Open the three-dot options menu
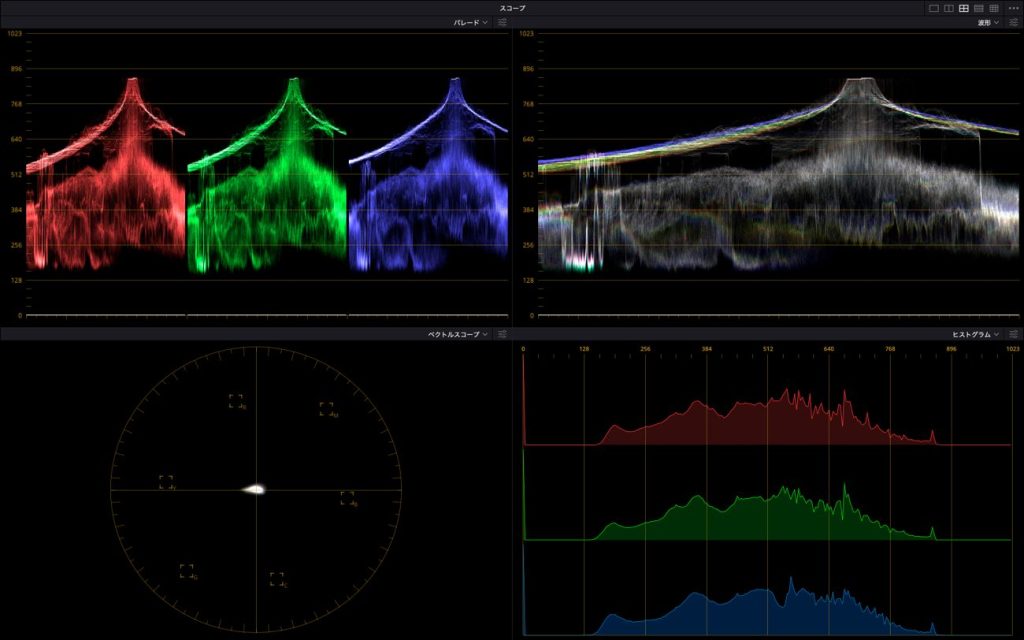The image size is (1024, 640). 1012,8
